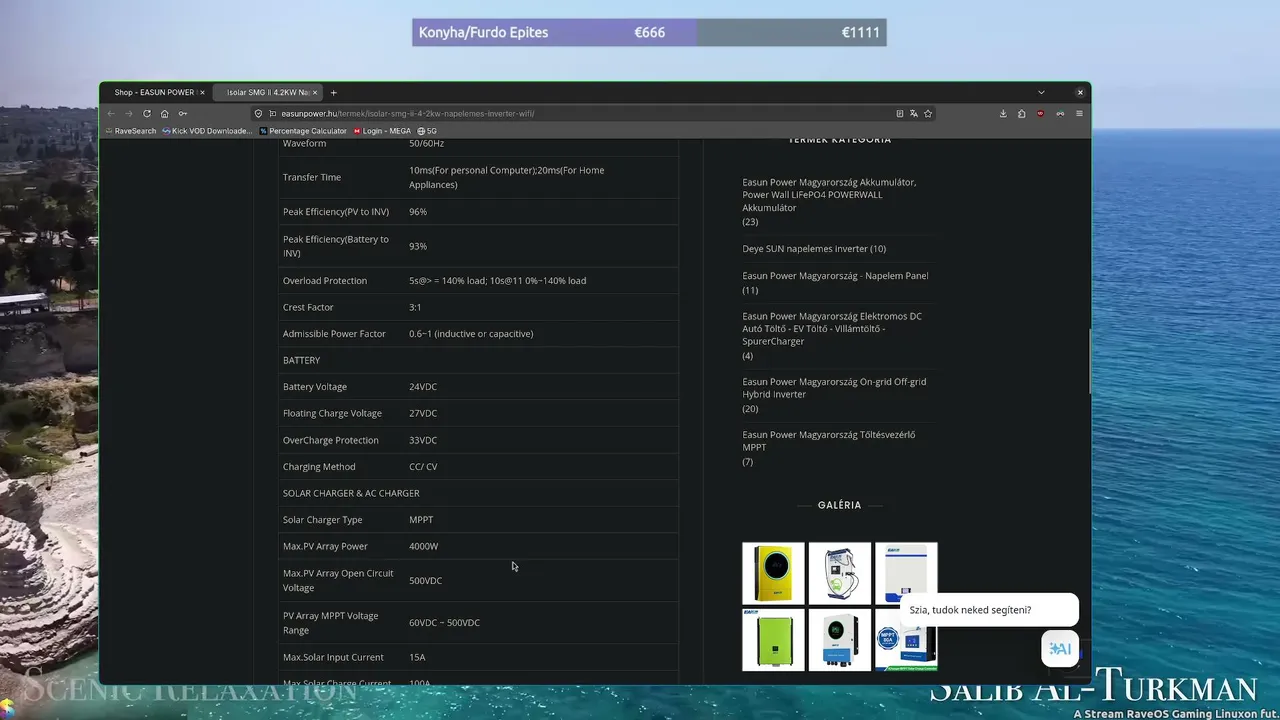Open the Elektromos DC Autó Töltő category
The image size is (1280, 720).
[832, 329]
